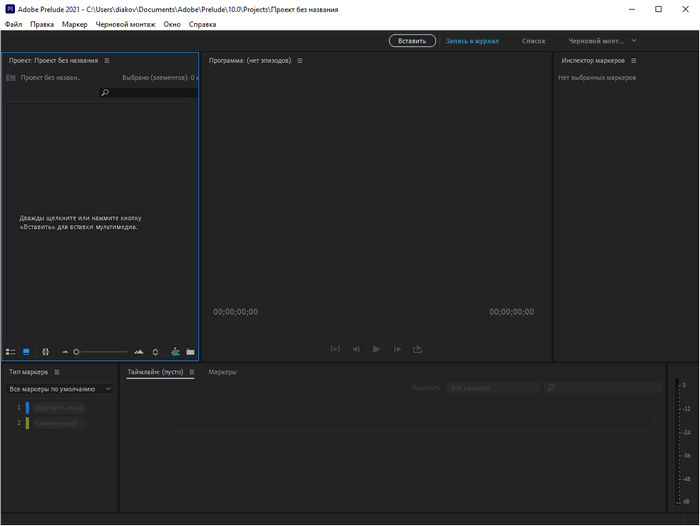The width and height of the screenshot is (700, 526).
Task: Click the create rough cut icon
Action: [175, 352]
